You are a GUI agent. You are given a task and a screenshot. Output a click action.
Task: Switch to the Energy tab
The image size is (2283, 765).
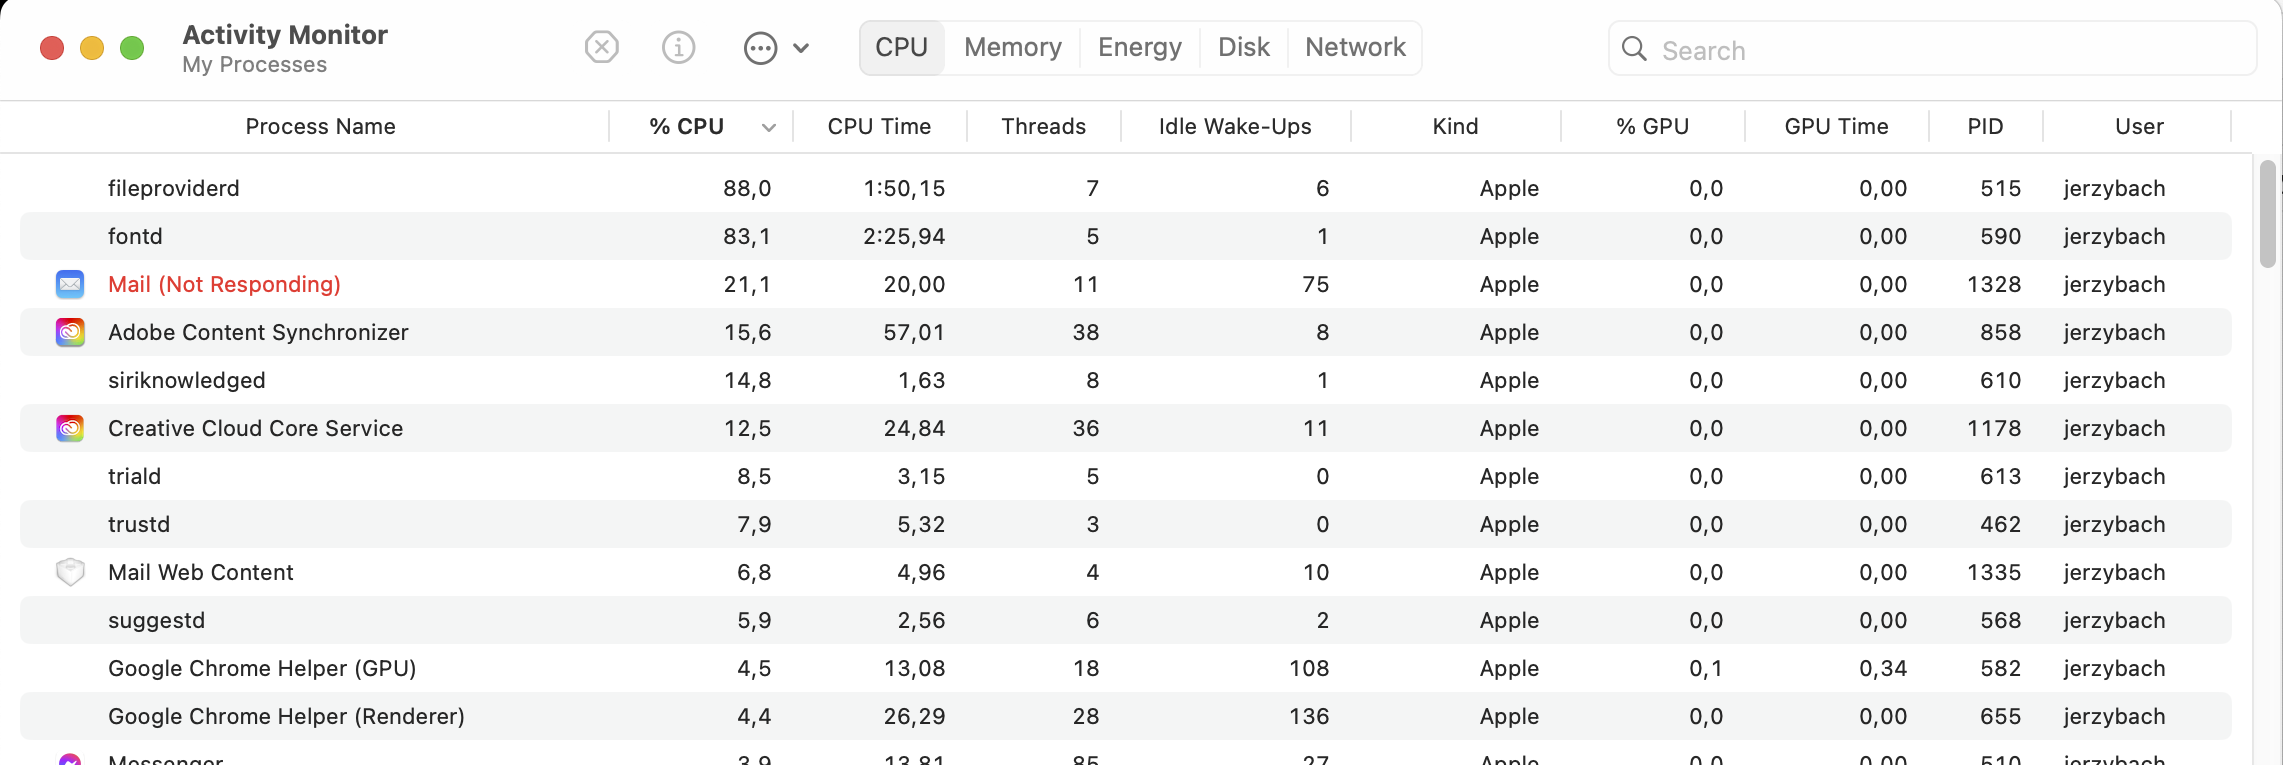tap(1139, 47)
